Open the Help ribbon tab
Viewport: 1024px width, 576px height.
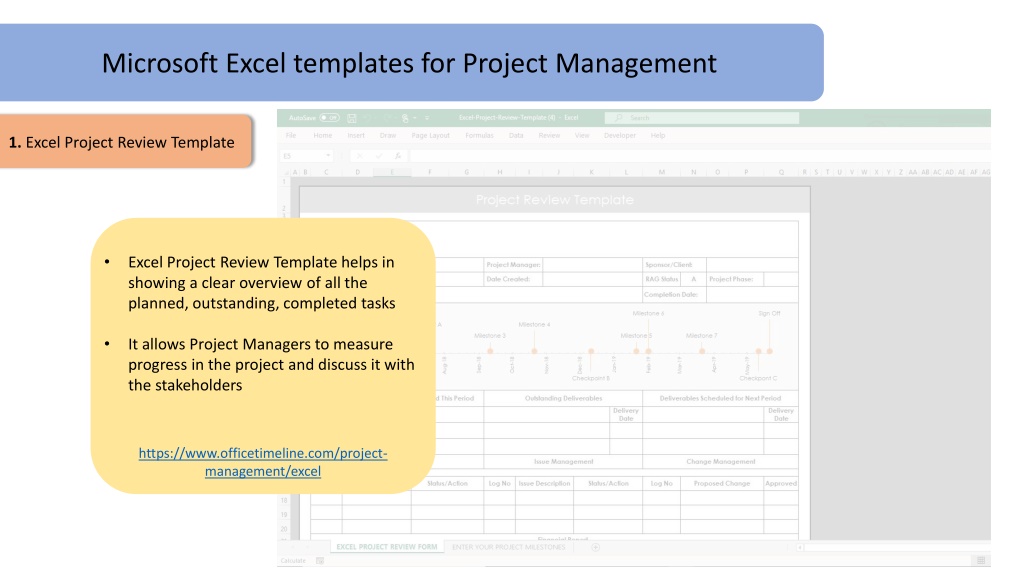pyautogui.click(x=658, y=136)
